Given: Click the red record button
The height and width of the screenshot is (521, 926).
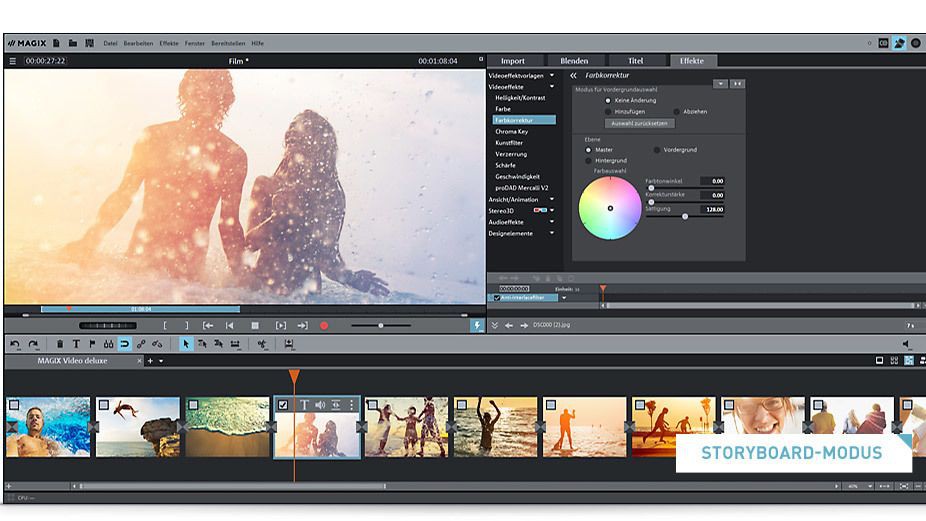Looking at the screenshot, I should coord(324,325).
